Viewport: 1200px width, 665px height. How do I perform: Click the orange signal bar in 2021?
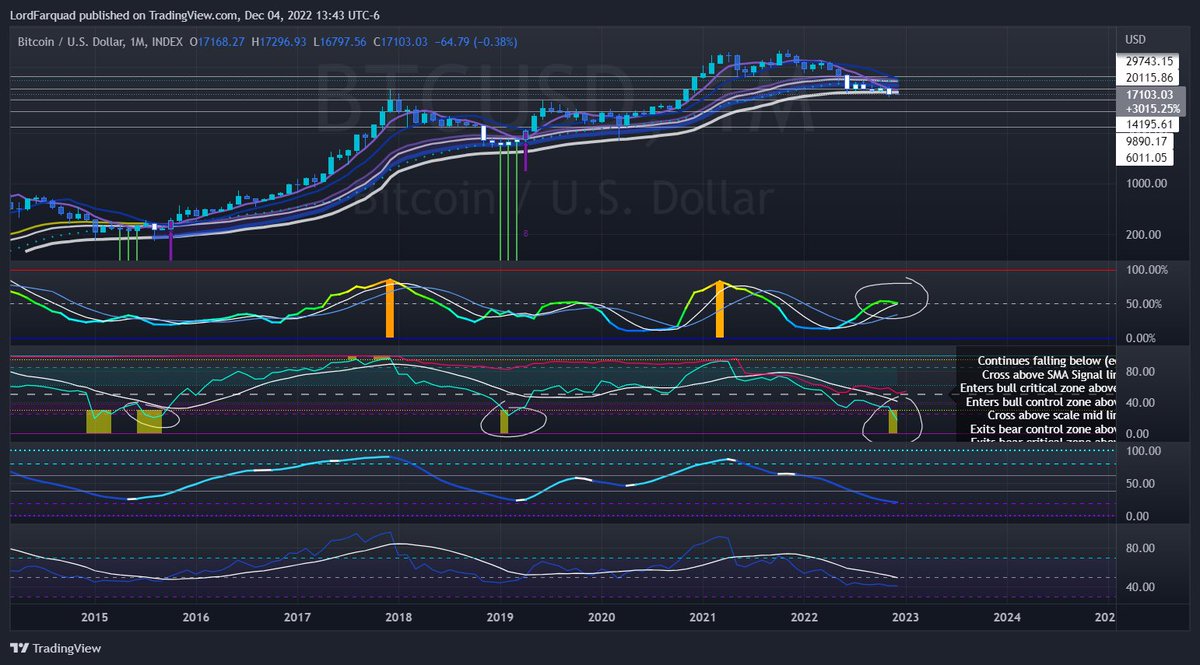[x=719, y=308]
